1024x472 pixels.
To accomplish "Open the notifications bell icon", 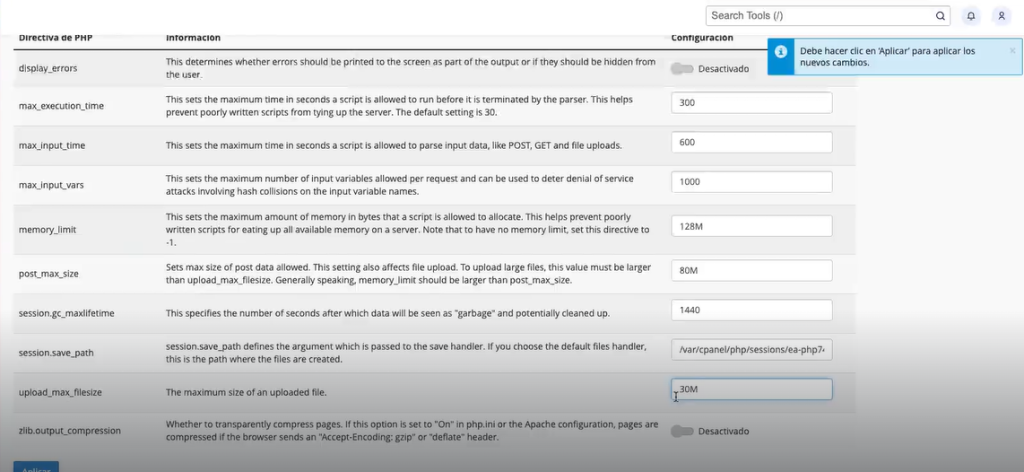I will click(971, 16).
